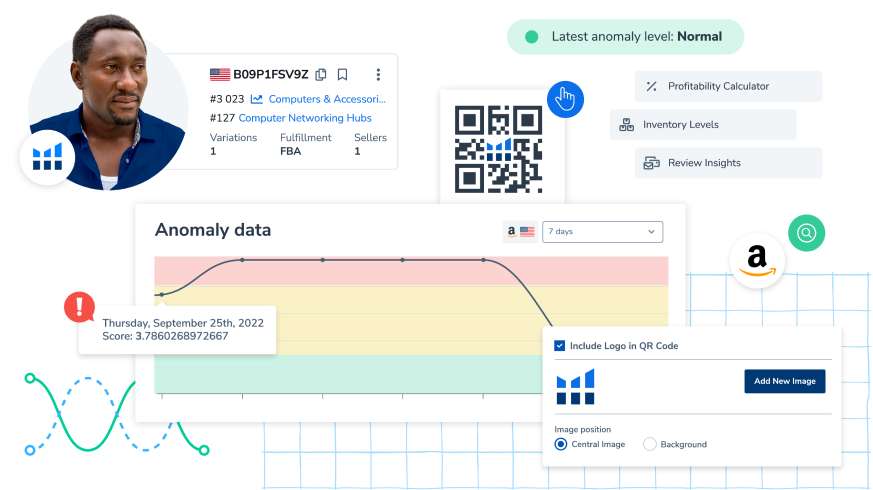The image size is (873, 490).
Task: Open the Amazon US marketplace selector
Action: (x=519, y=232)
